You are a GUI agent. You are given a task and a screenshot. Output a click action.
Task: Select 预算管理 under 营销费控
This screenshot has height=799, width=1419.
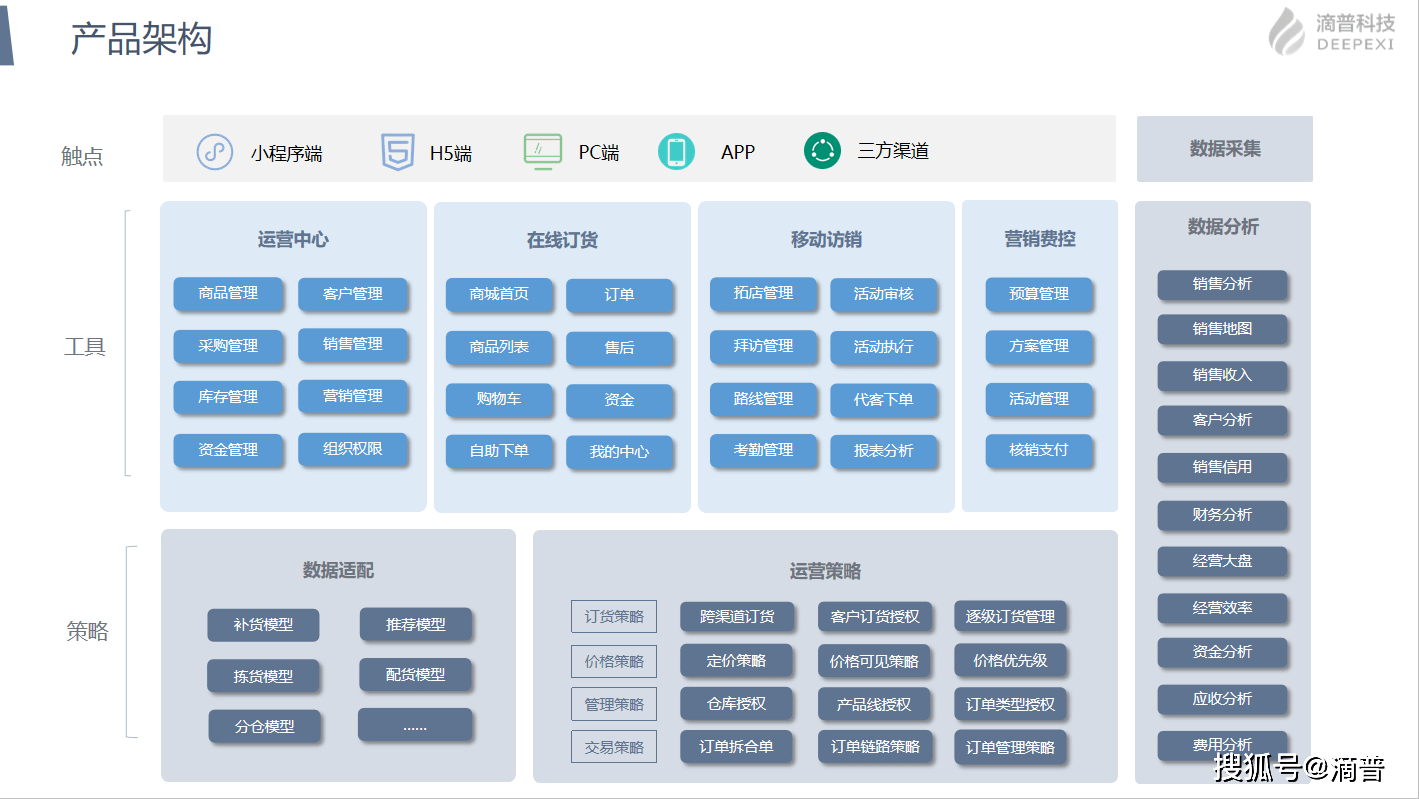(1039, 294)
